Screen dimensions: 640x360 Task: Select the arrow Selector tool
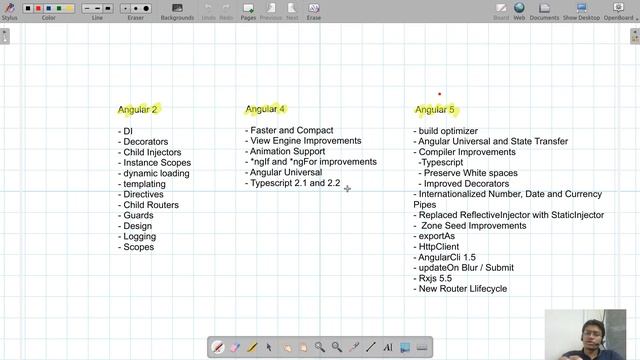click(x=269, y=347)
